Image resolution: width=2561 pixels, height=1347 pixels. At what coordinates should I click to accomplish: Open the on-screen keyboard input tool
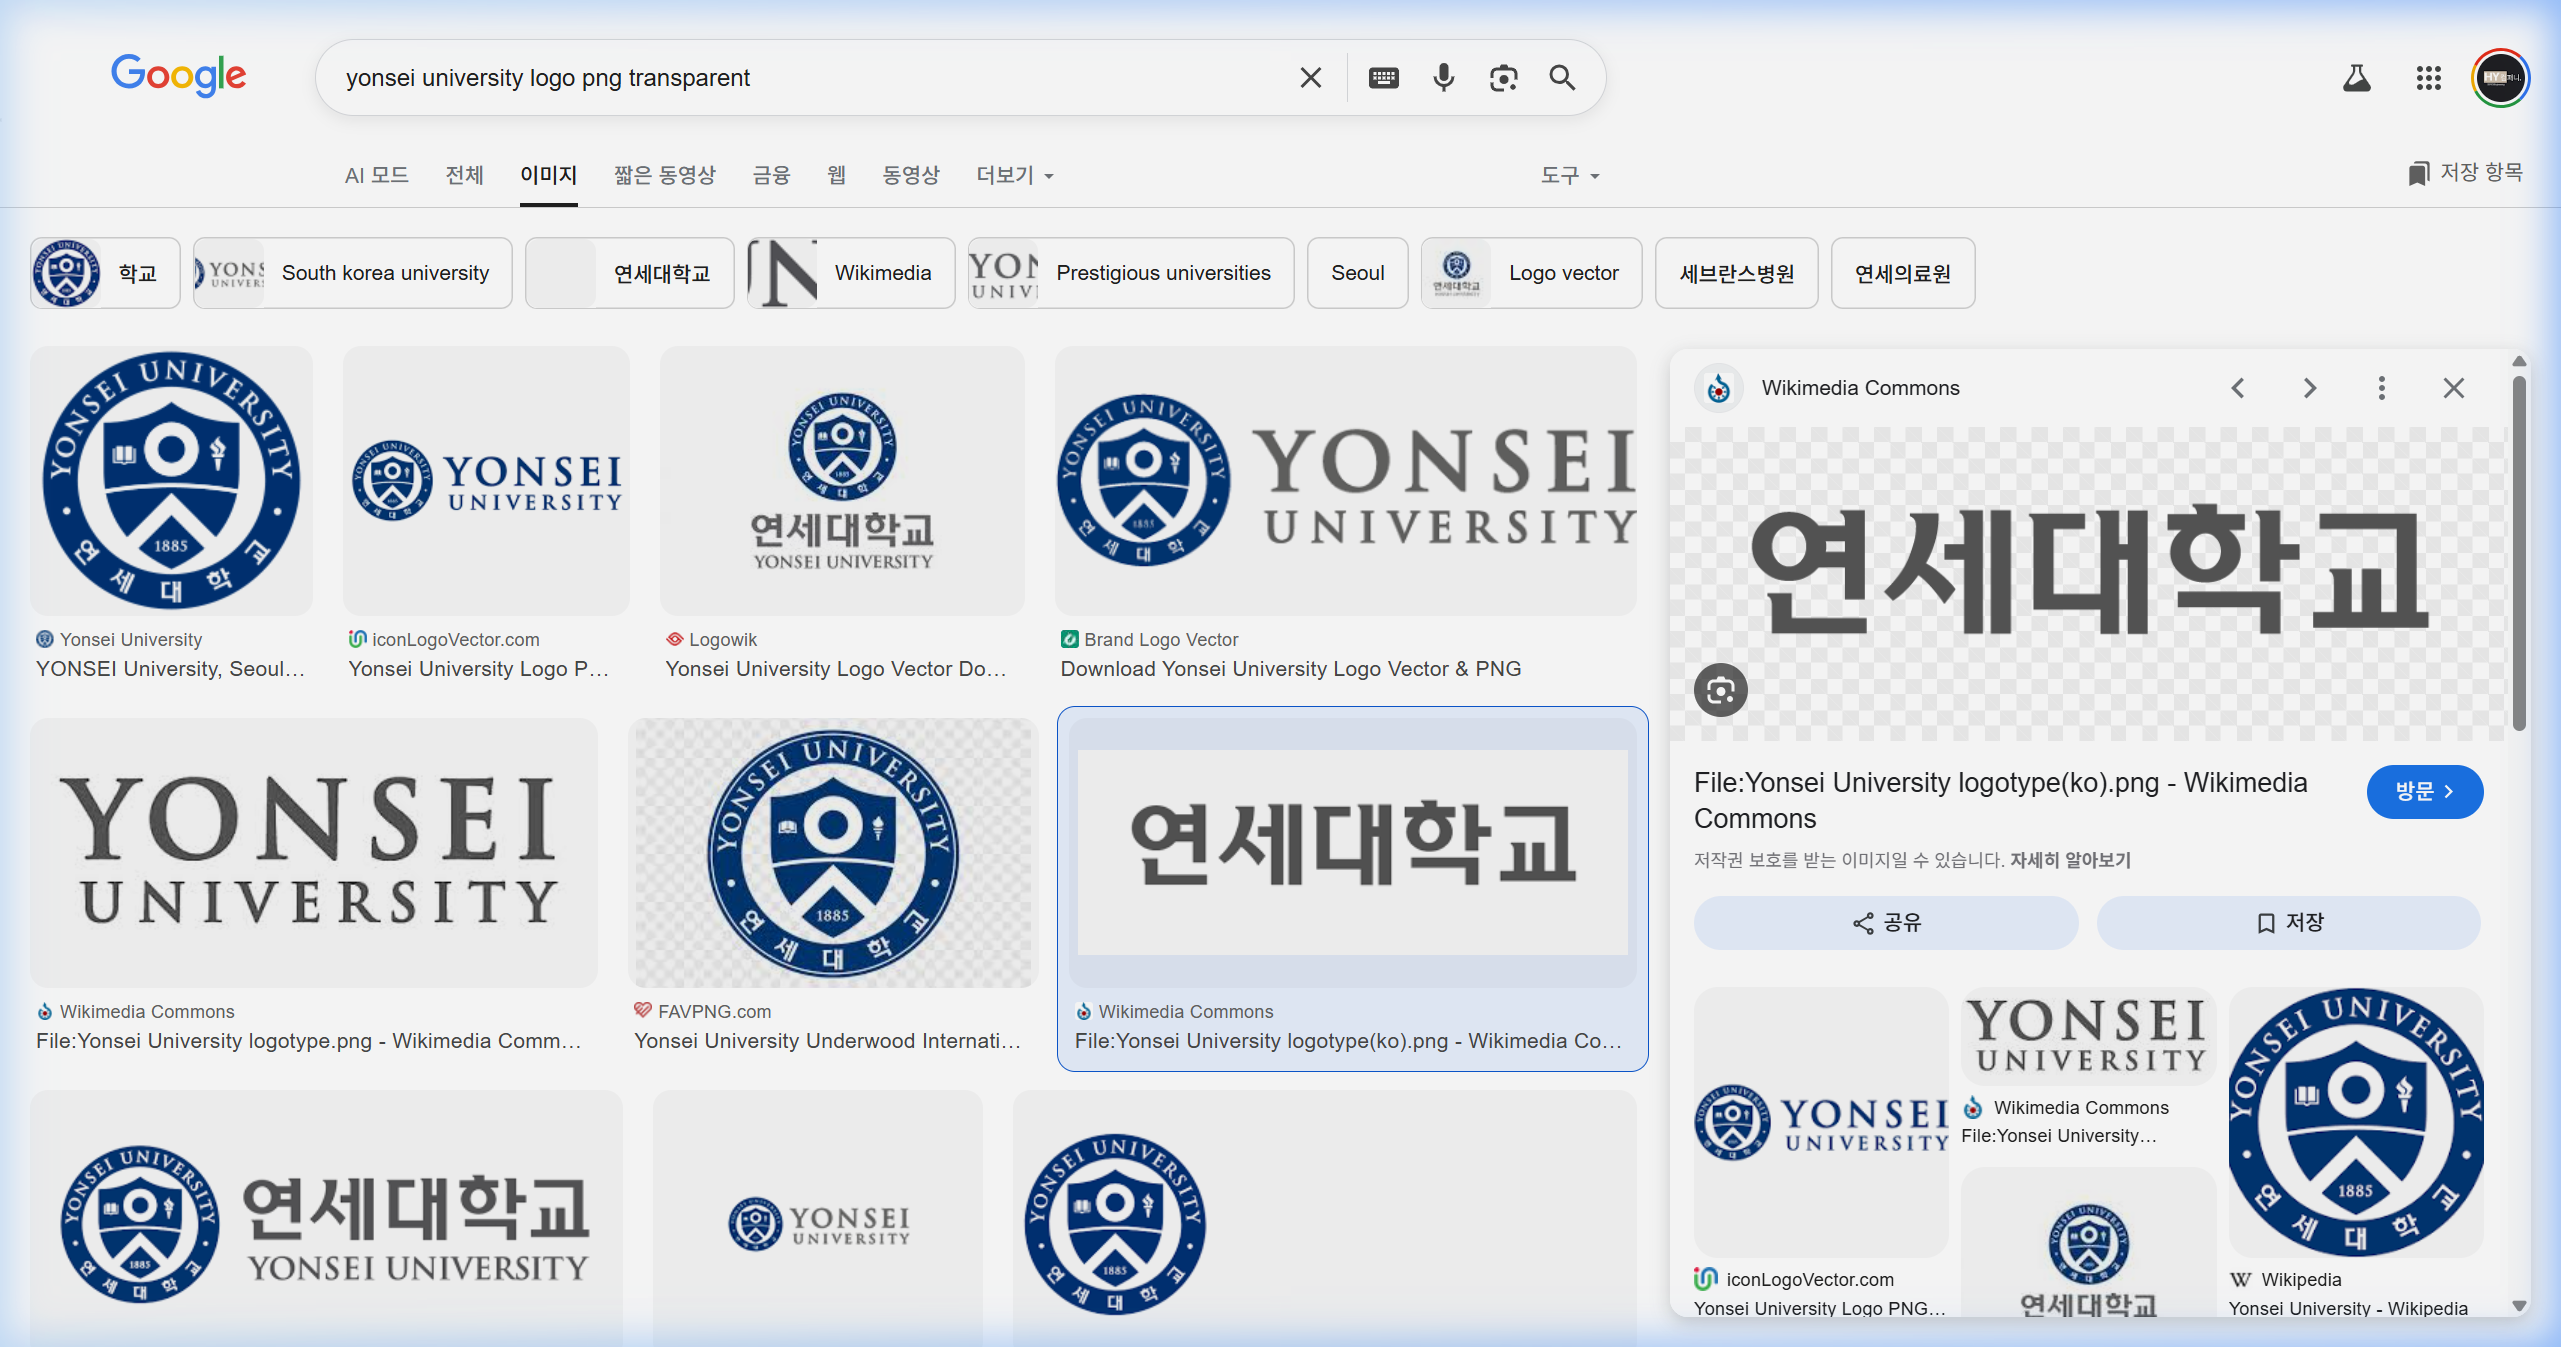[x=1384, y=78]
